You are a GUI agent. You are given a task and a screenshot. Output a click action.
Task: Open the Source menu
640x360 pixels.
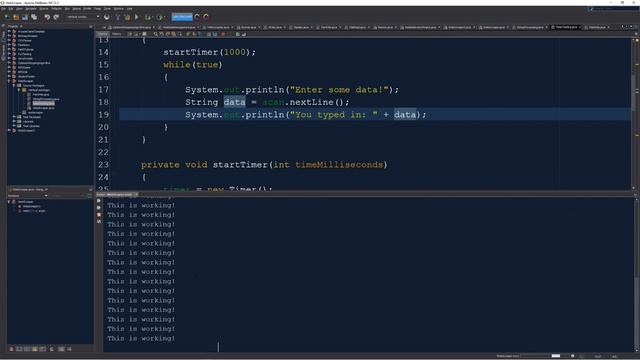click(x=44, y=9)
